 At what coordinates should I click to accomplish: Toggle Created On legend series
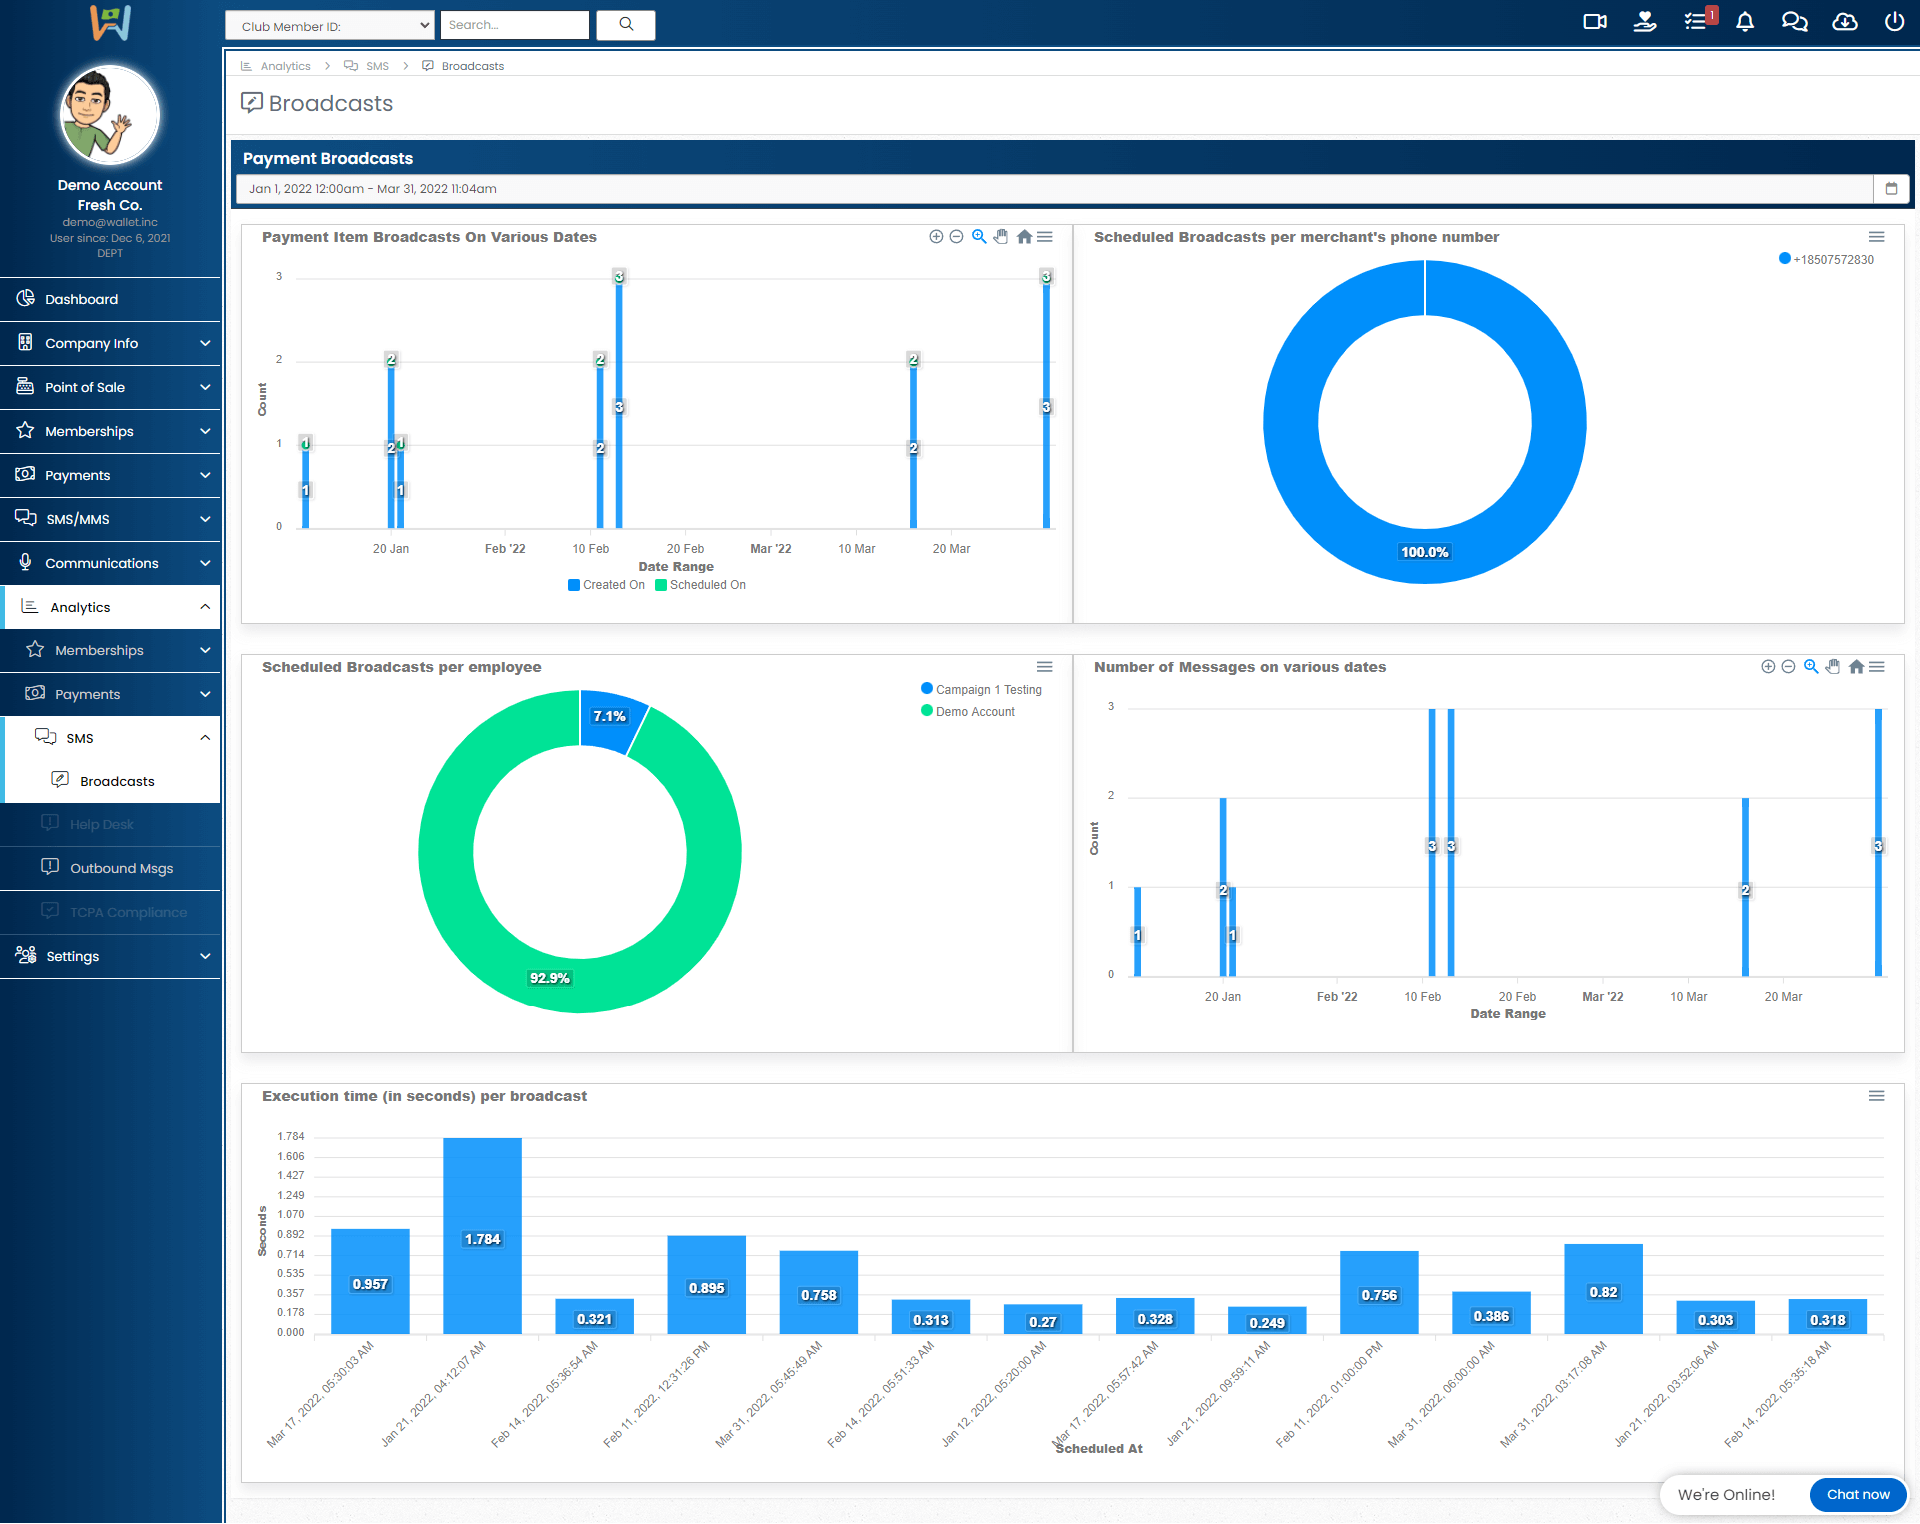pos(607,586)
